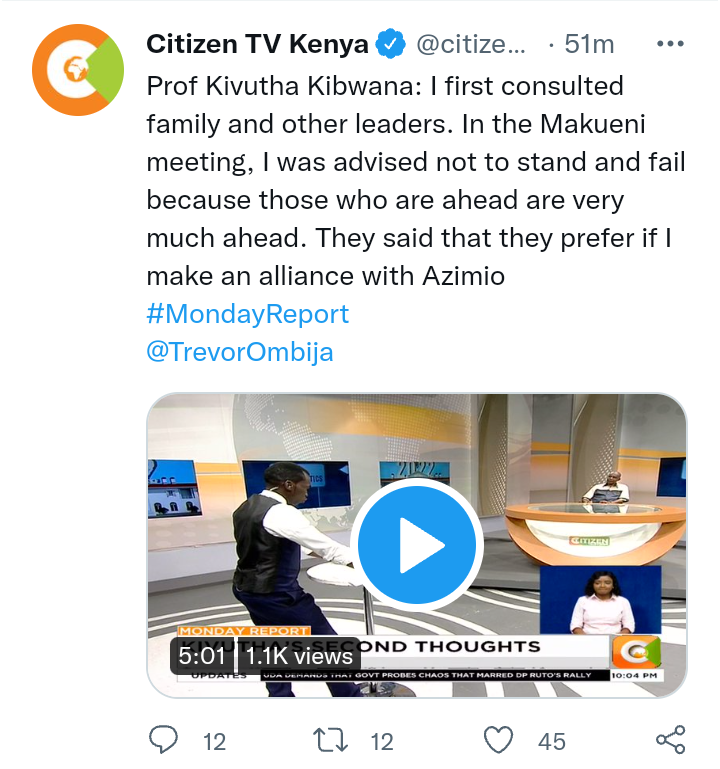Play the video with the blue play button
Image resolution: width=720 pixels, height=769 pixels.
tap(416, 544)
